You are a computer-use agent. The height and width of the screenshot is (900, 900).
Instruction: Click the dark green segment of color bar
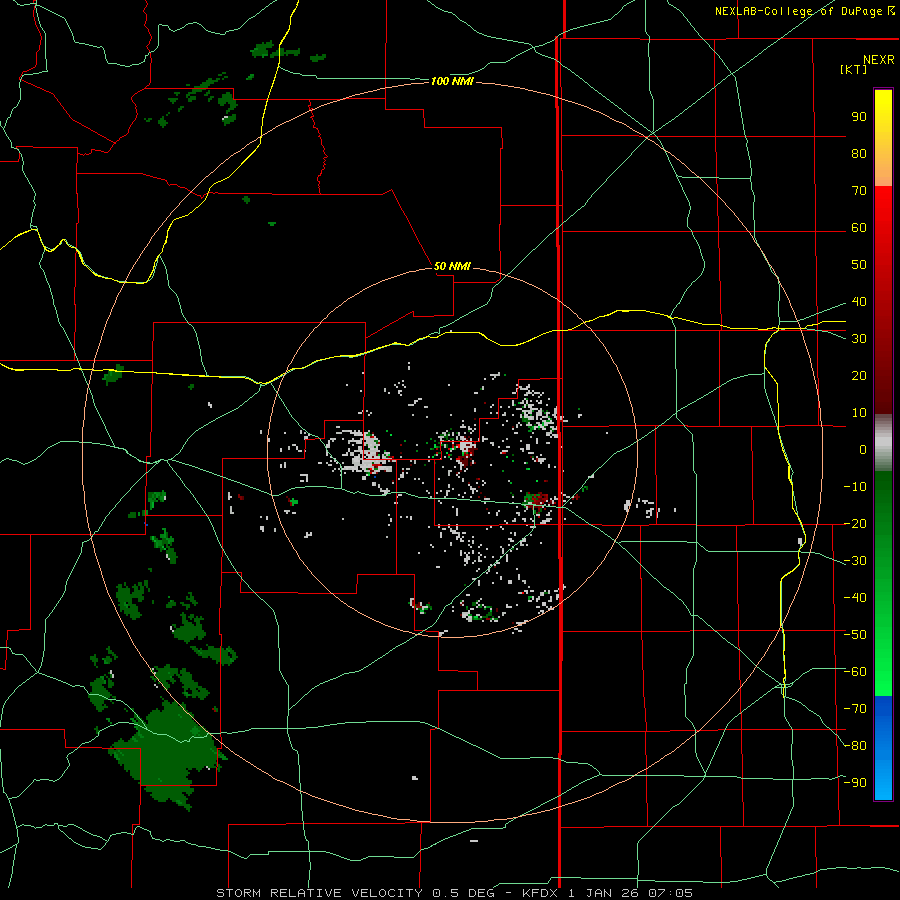[x=883, y=517]
